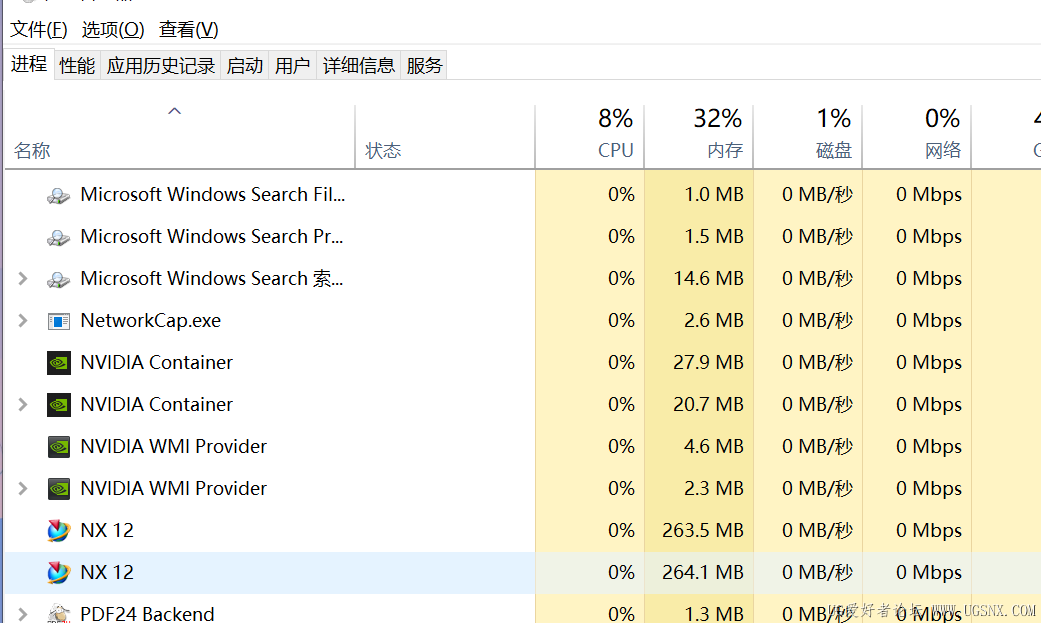Image resolution: width=1041 pixels, height=623 pixels.
Task: Click the NVIDIA Container icon at 20.7 MB
Action: tap(58, 405)
